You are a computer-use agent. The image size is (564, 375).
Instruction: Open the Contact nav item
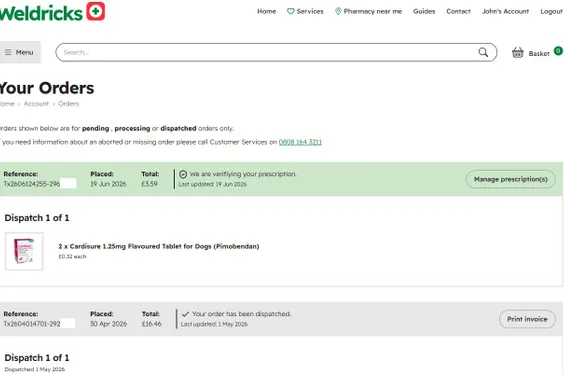click(x=458, y=12)
